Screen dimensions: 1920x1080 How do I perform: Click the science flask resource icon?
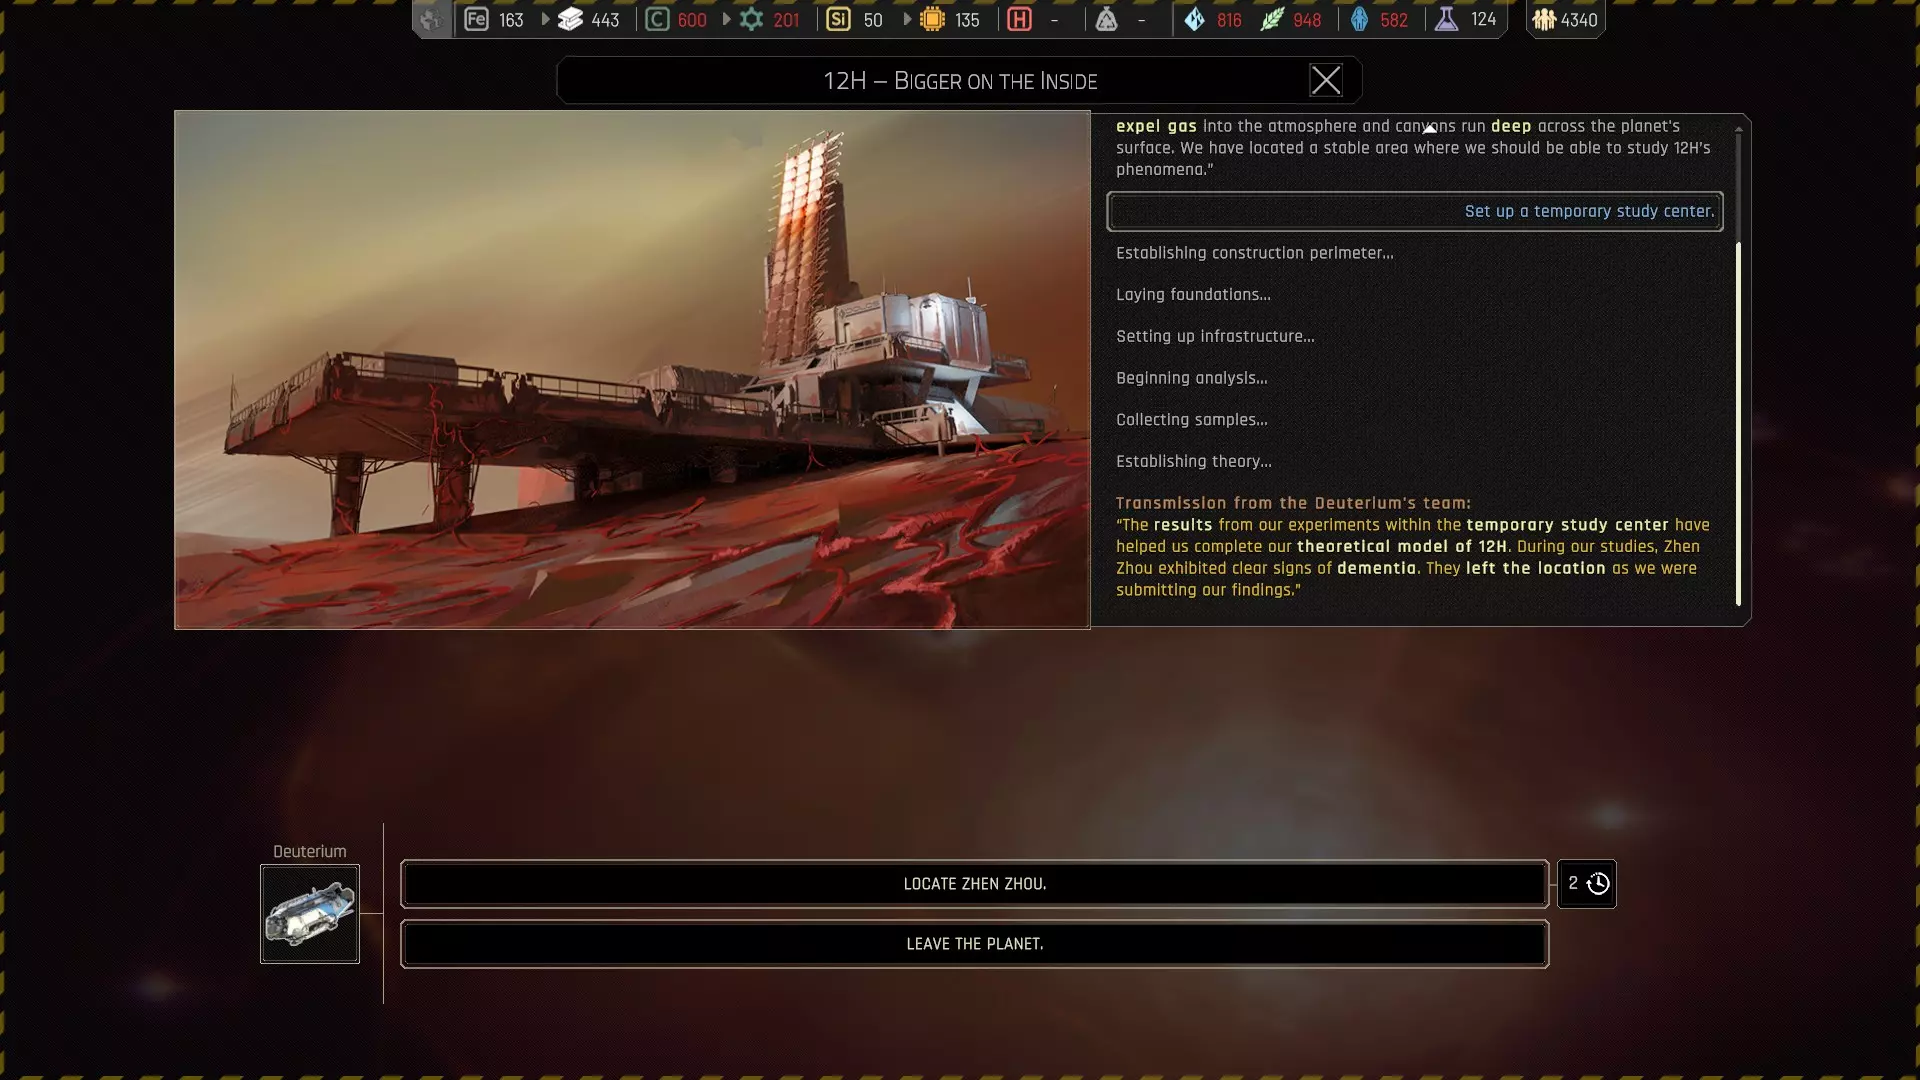(x=1446, y=19)
